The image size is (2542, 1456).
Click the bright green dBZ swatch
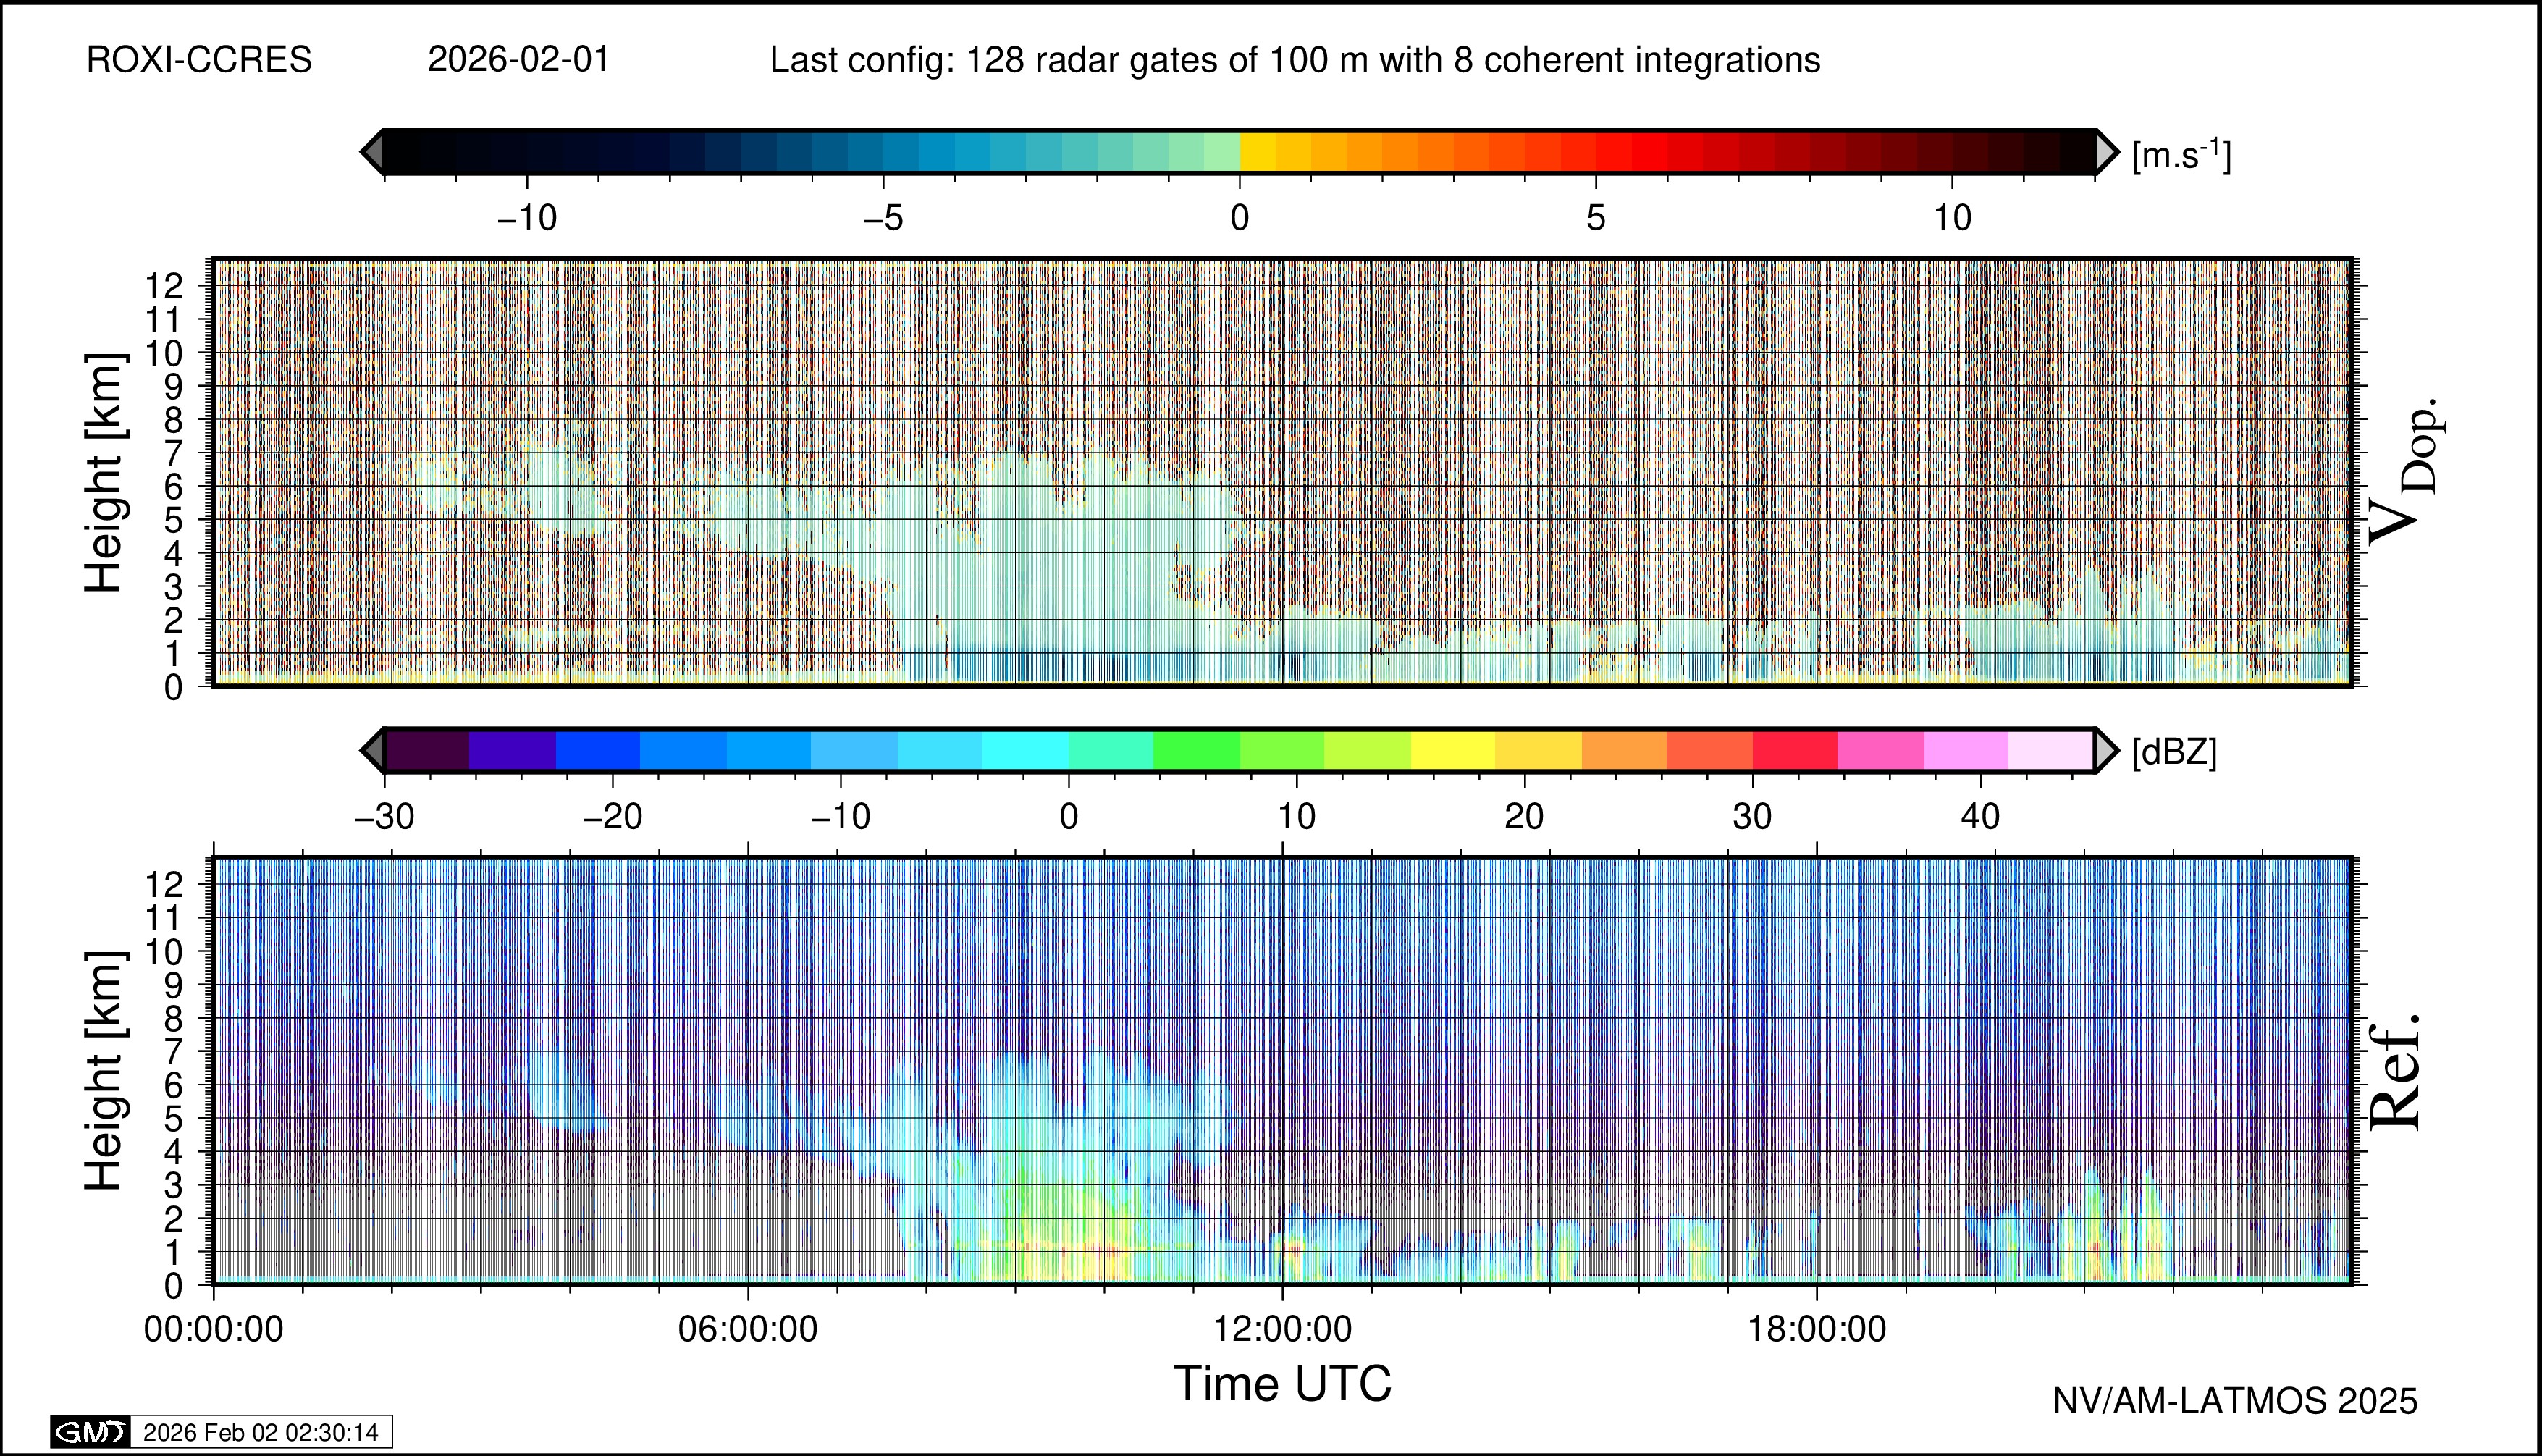click(x=1196, y=750)
